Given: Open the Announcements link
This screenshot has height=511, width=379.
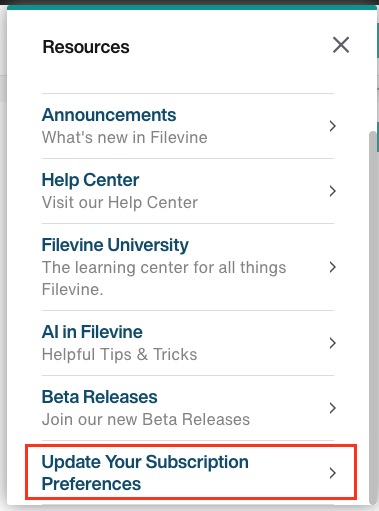Looking at the screenshot, I should coord(109,115).
